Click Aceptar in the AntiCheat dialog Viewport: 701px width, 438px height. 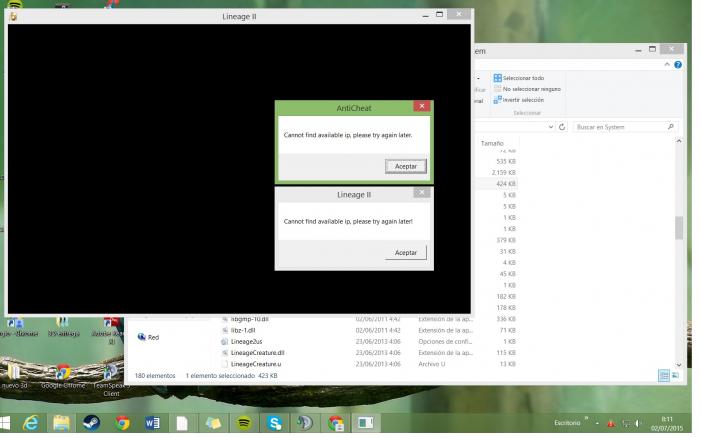pyautogui.click(x=405, y=166)
